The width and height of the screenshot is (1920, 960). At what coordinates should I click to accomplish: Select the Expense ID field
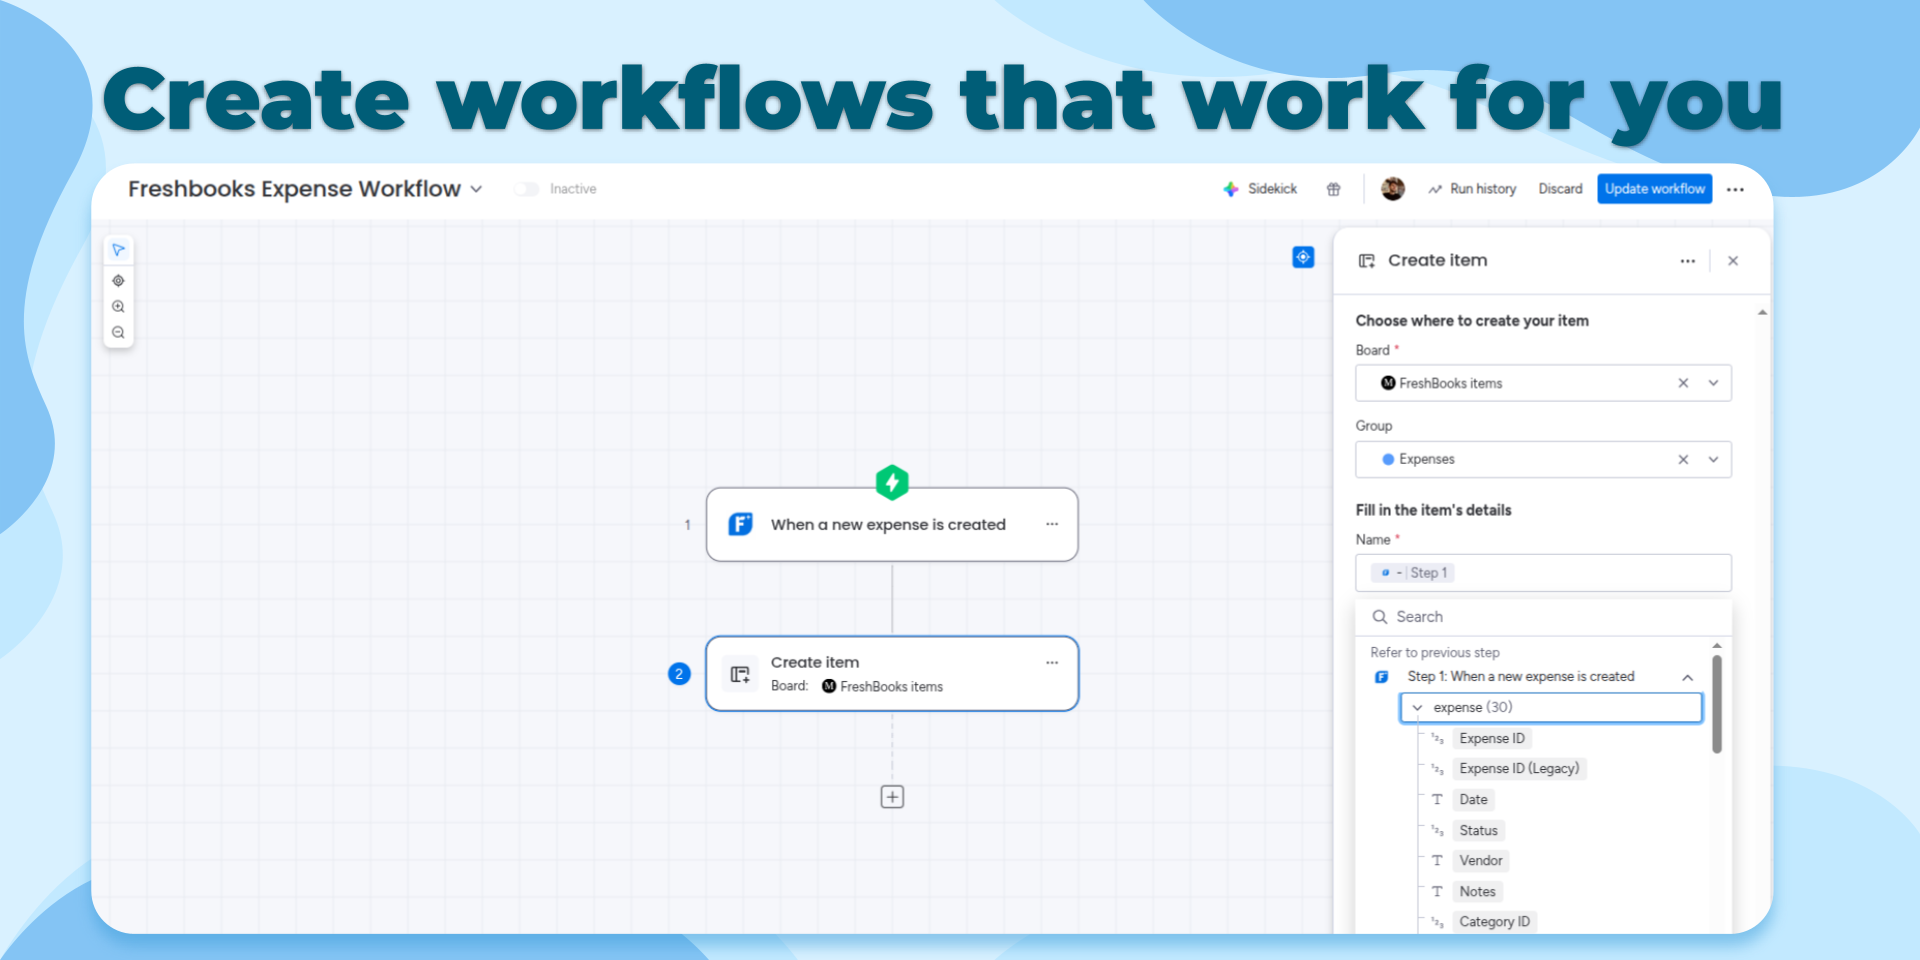pos(1492,739)
